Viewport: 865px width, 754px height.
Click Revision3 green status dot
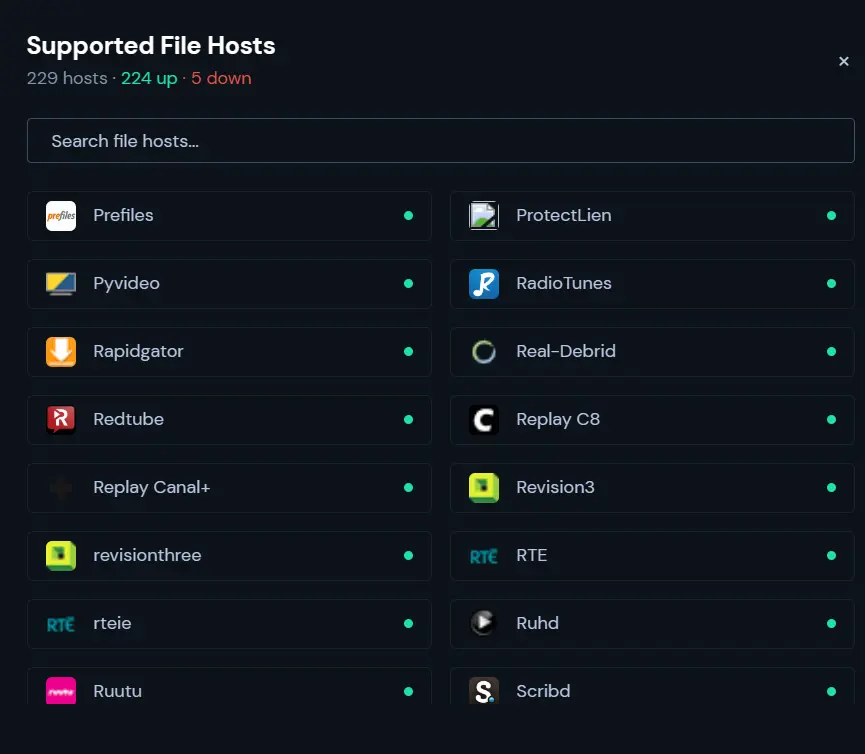pos(831,488)
